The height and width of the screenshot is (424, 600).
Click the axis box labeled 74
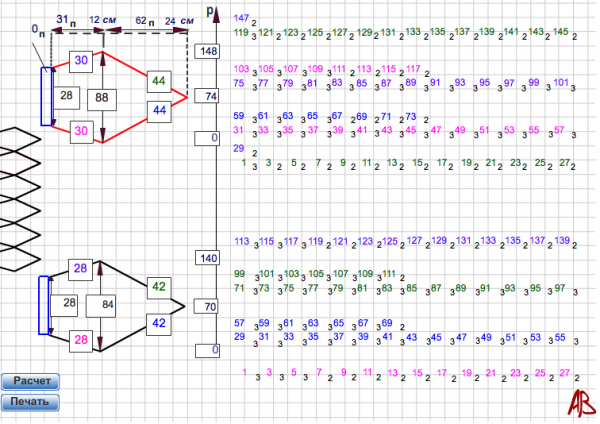(208, 96)
